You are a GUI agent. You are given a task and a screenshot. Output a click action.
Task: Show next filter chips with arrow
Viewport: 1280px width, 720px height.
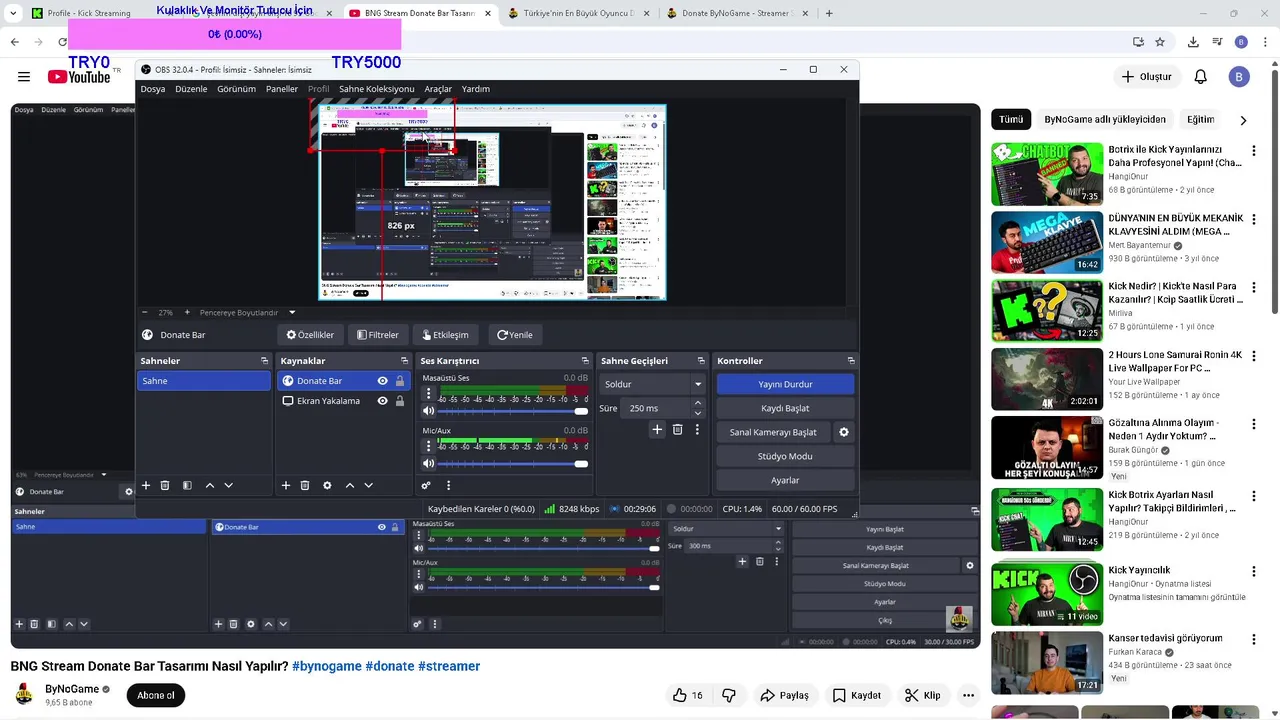click(x=1243, y=120)
